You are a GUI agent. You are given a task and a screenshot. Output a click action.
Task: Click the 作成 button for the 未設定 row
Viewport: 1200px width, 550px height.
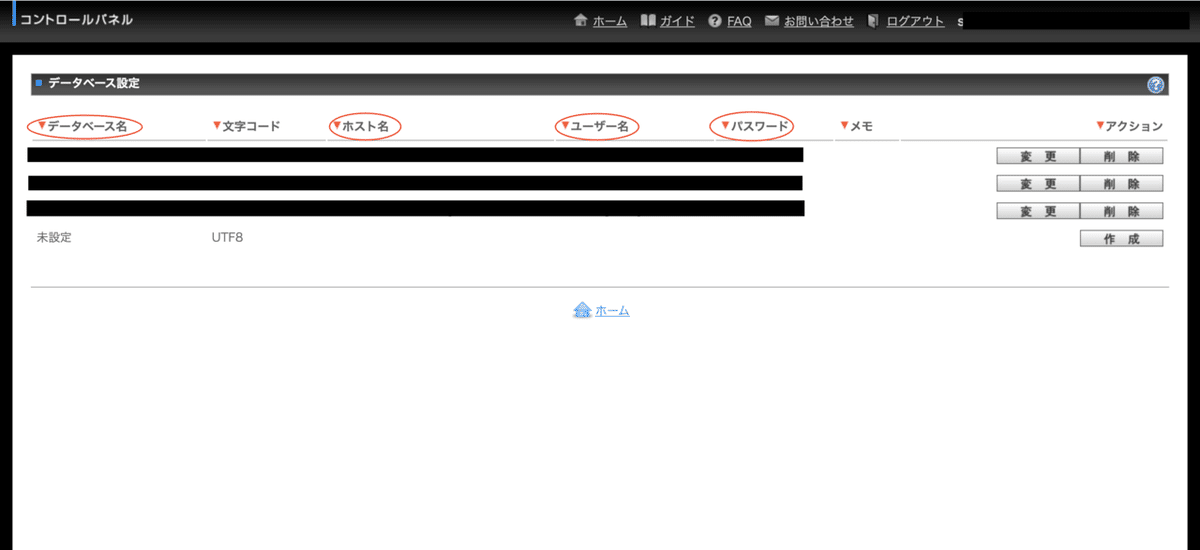(x=1121, y=238)
